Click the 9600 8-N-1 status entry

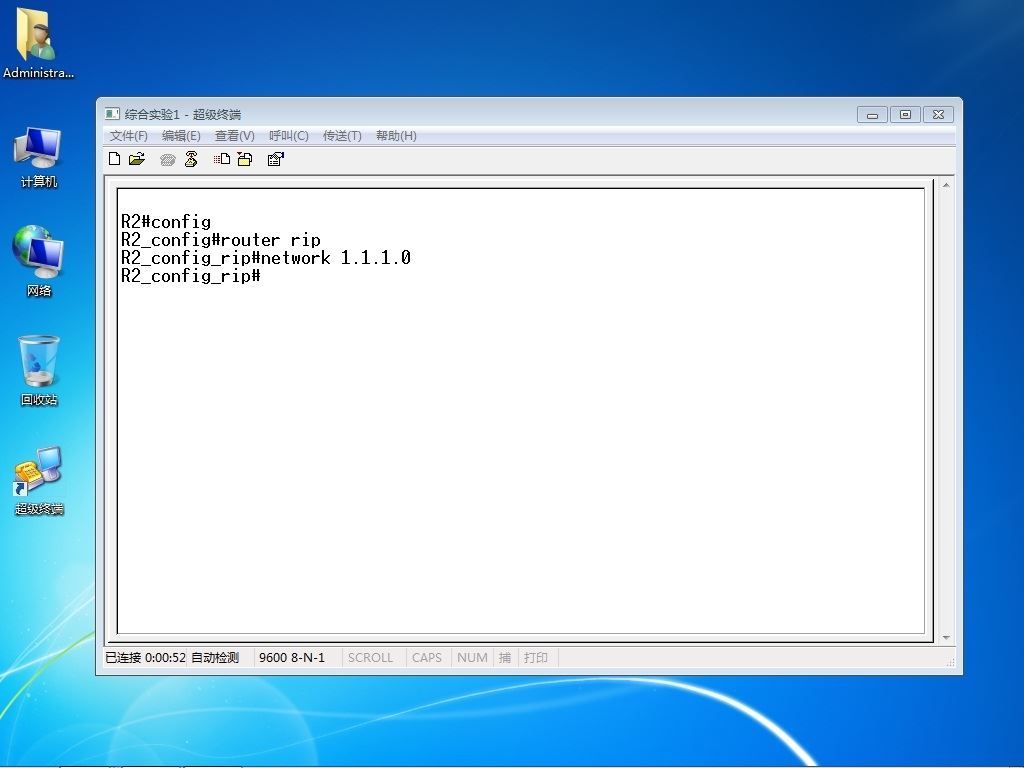point(292,658)
